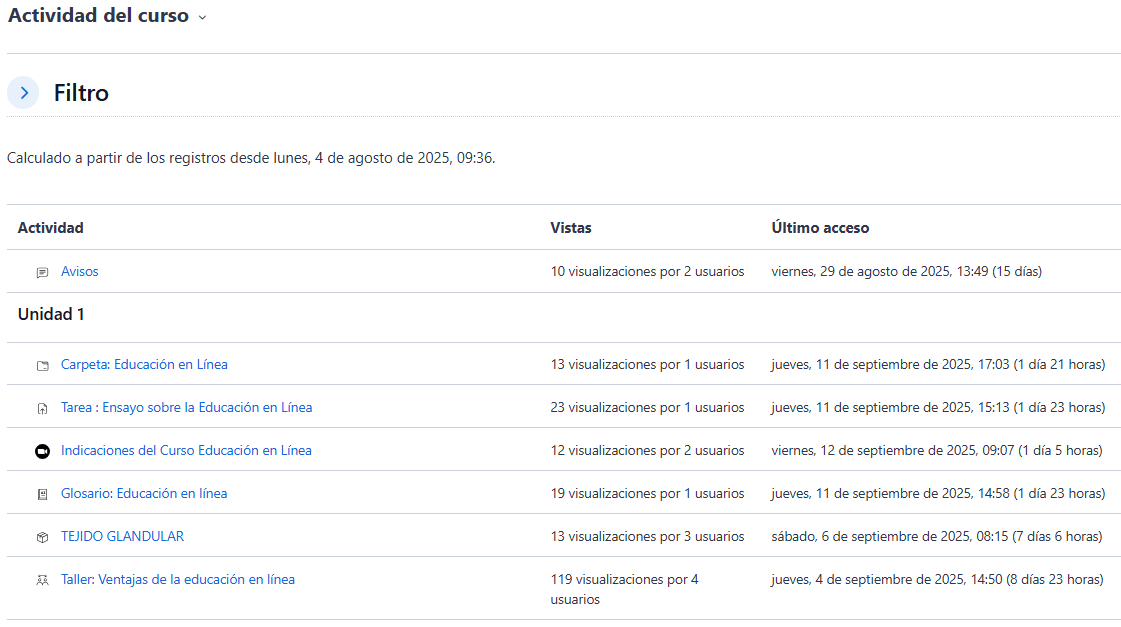Expand the Filtro section chevron
Screen dimensions: 1121x627
(x=23, y=93)
